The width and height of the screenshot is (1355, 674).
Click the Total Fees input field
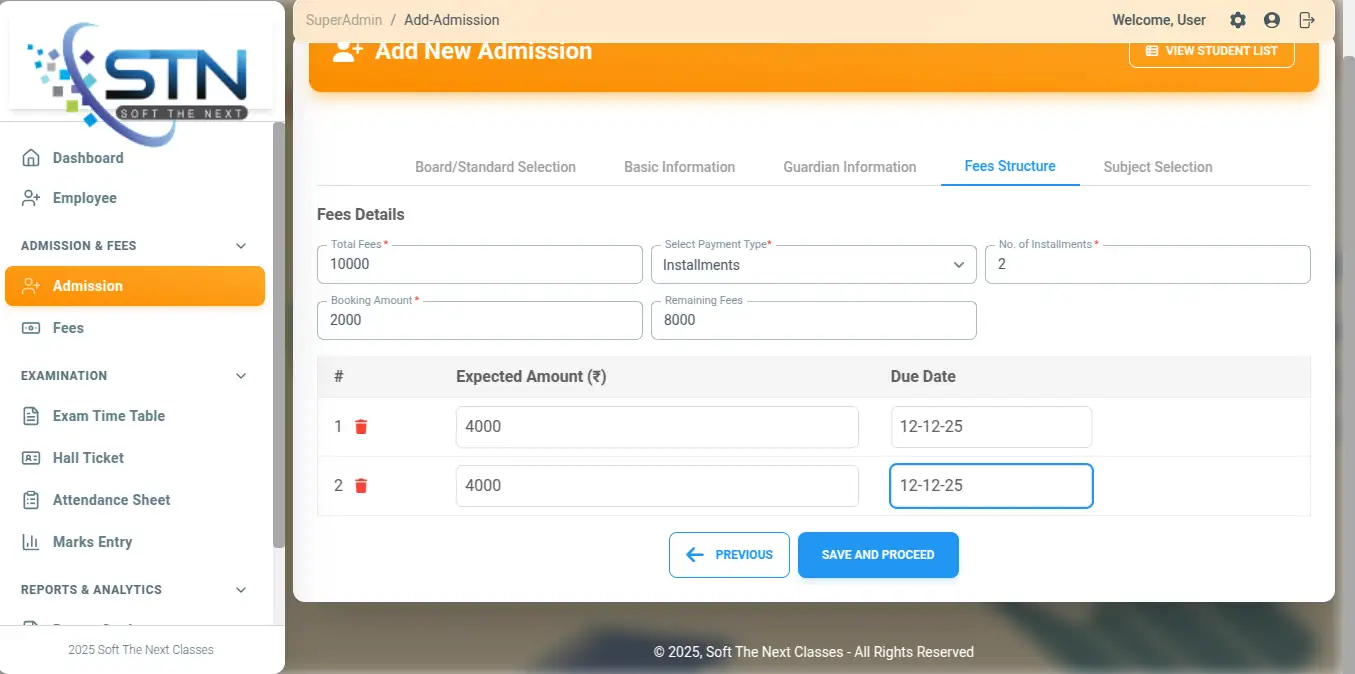coord(479,265)
